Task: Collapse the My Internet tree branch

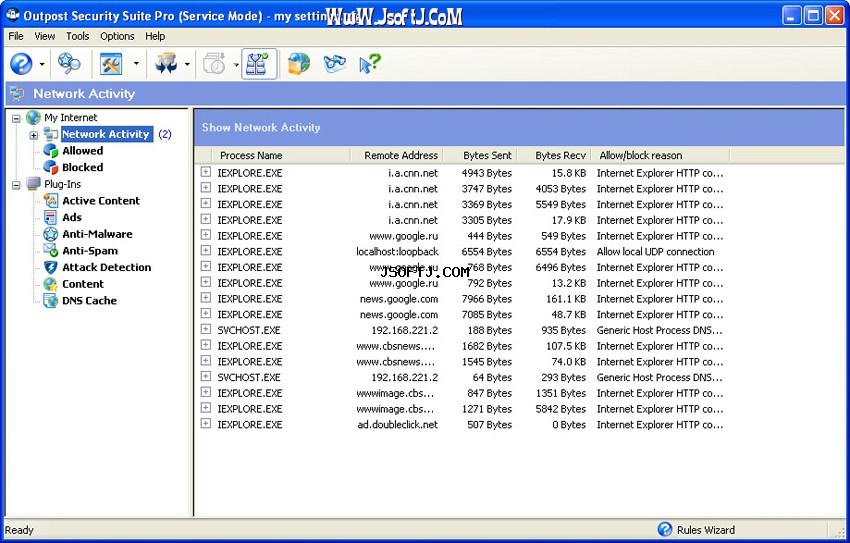Action: pos(16,118)
